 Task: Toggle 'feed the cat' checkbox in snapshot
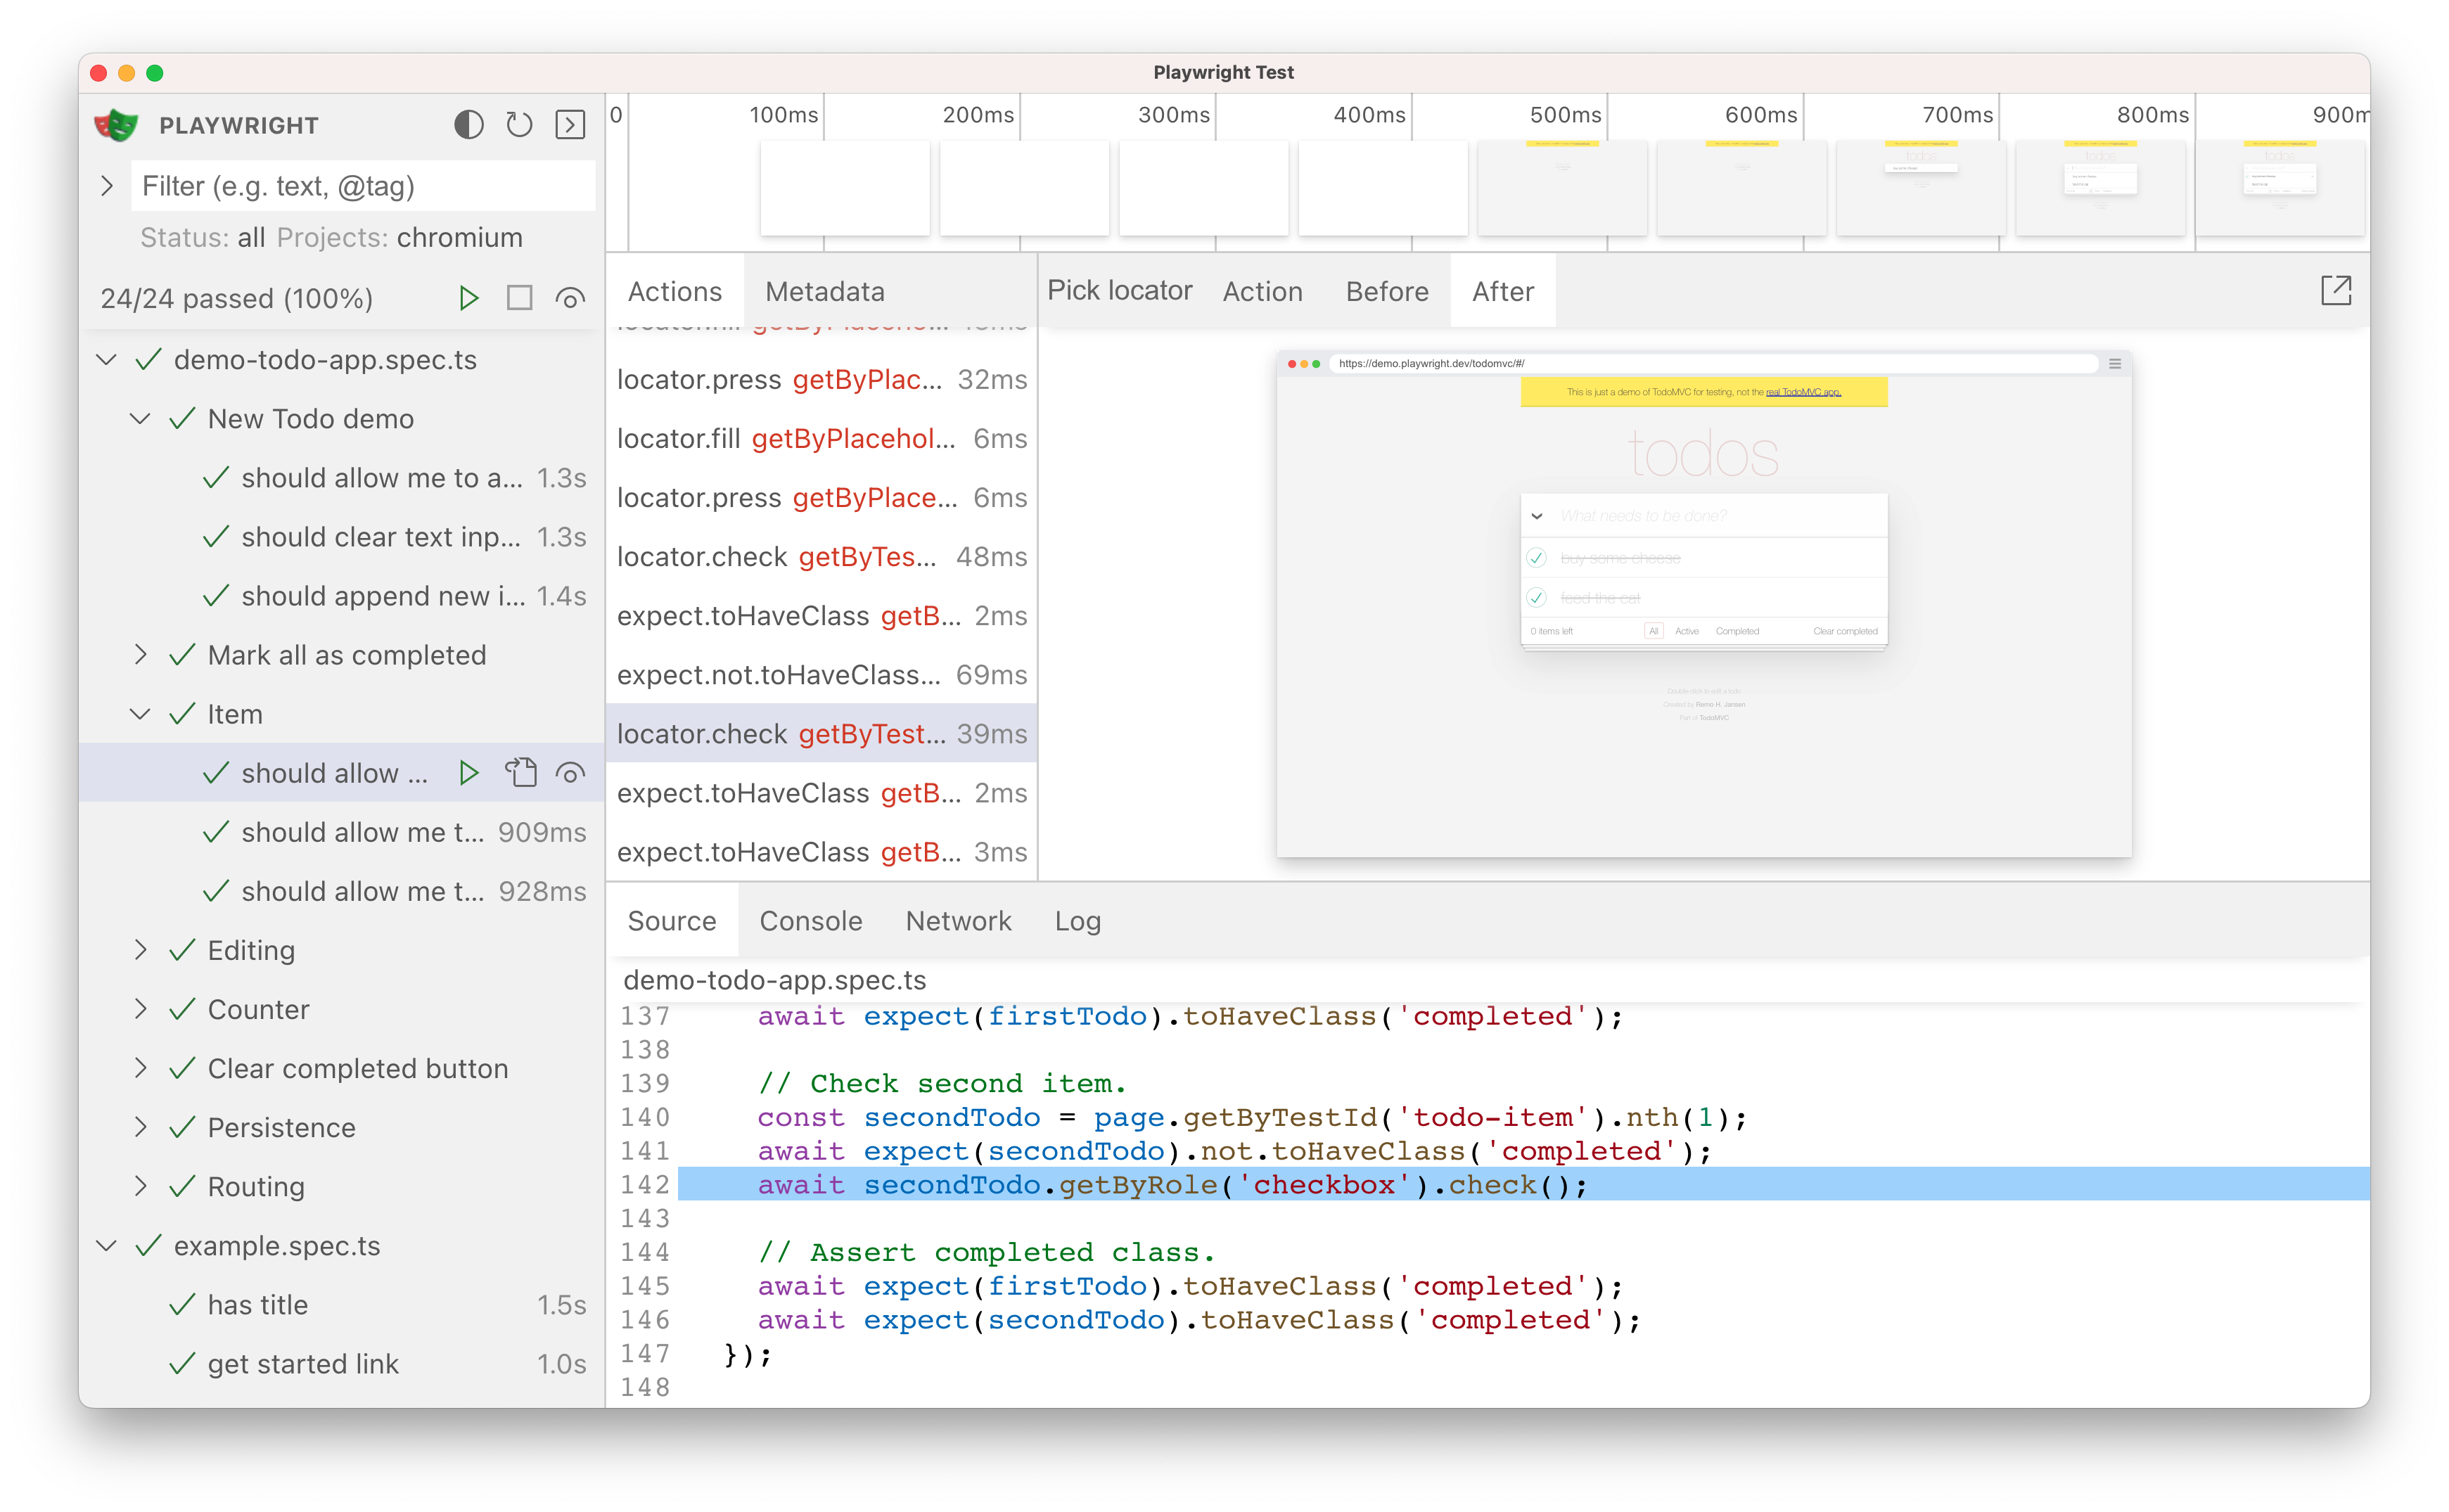click(1537, 598)
